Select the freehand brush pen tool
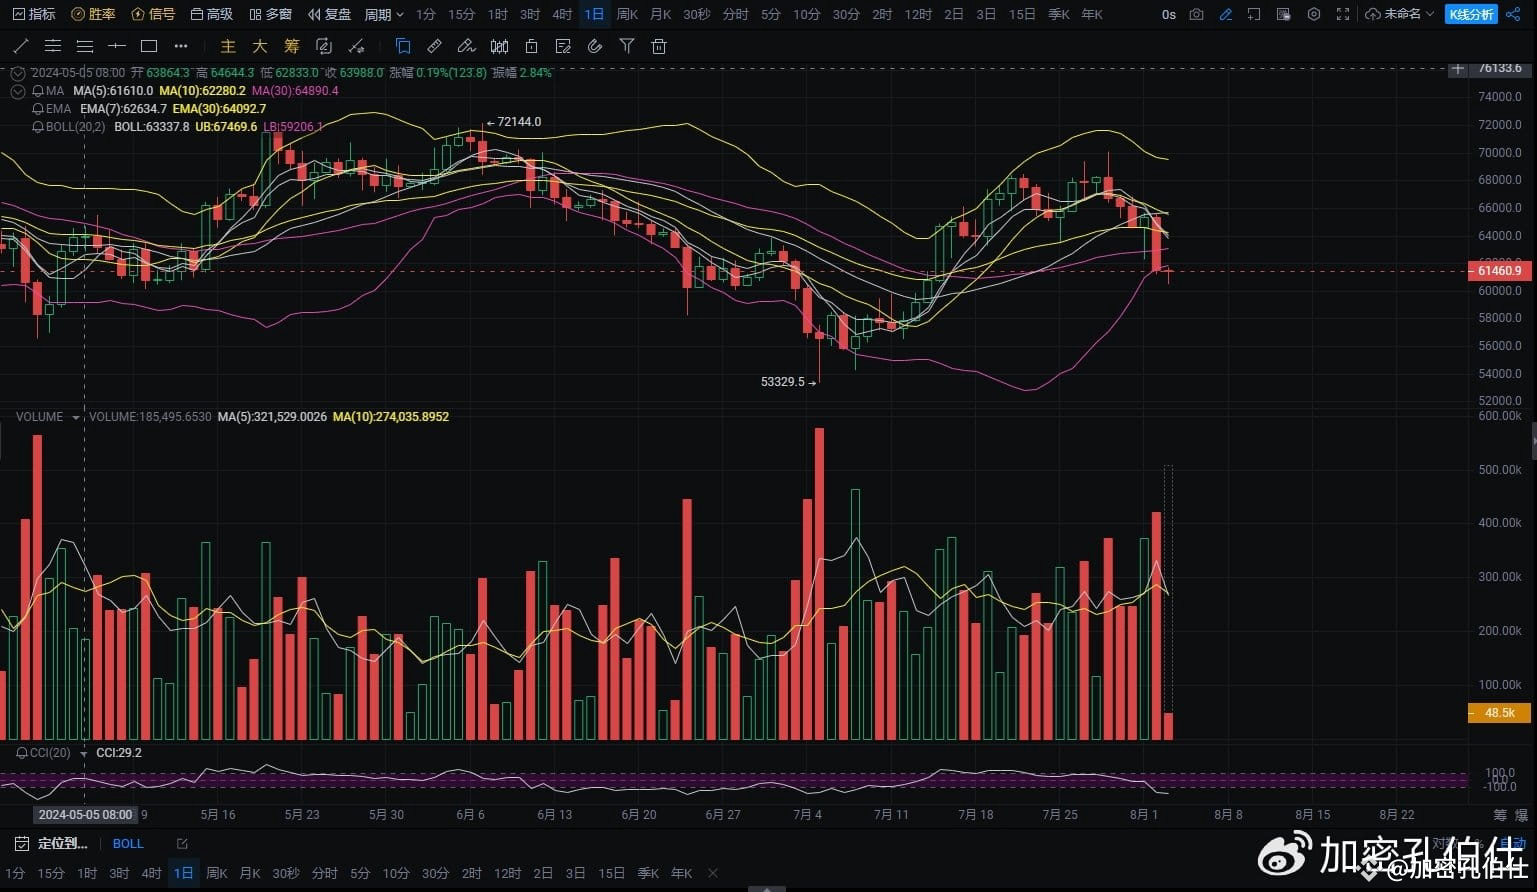The image size is (1537, 892). 466,46
